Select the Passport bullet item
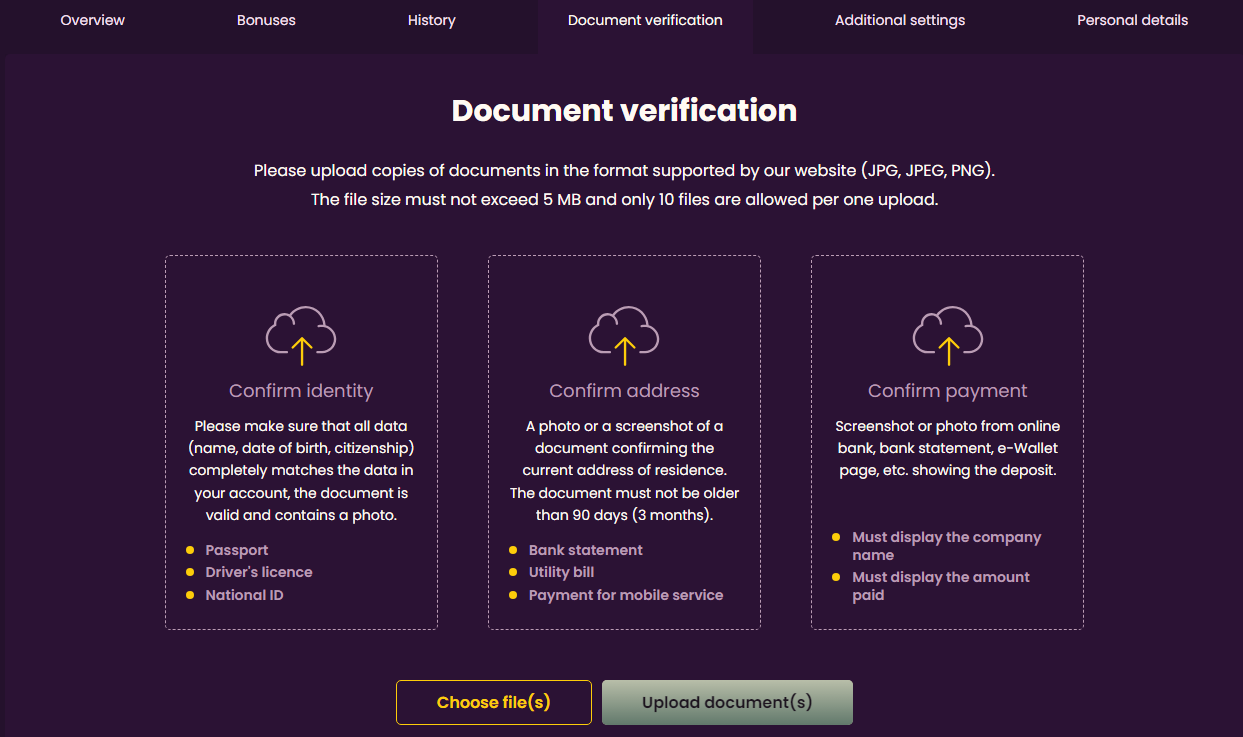Viewport: 1243px width, 737px height. pyautogui.click(x=236, y=549)
